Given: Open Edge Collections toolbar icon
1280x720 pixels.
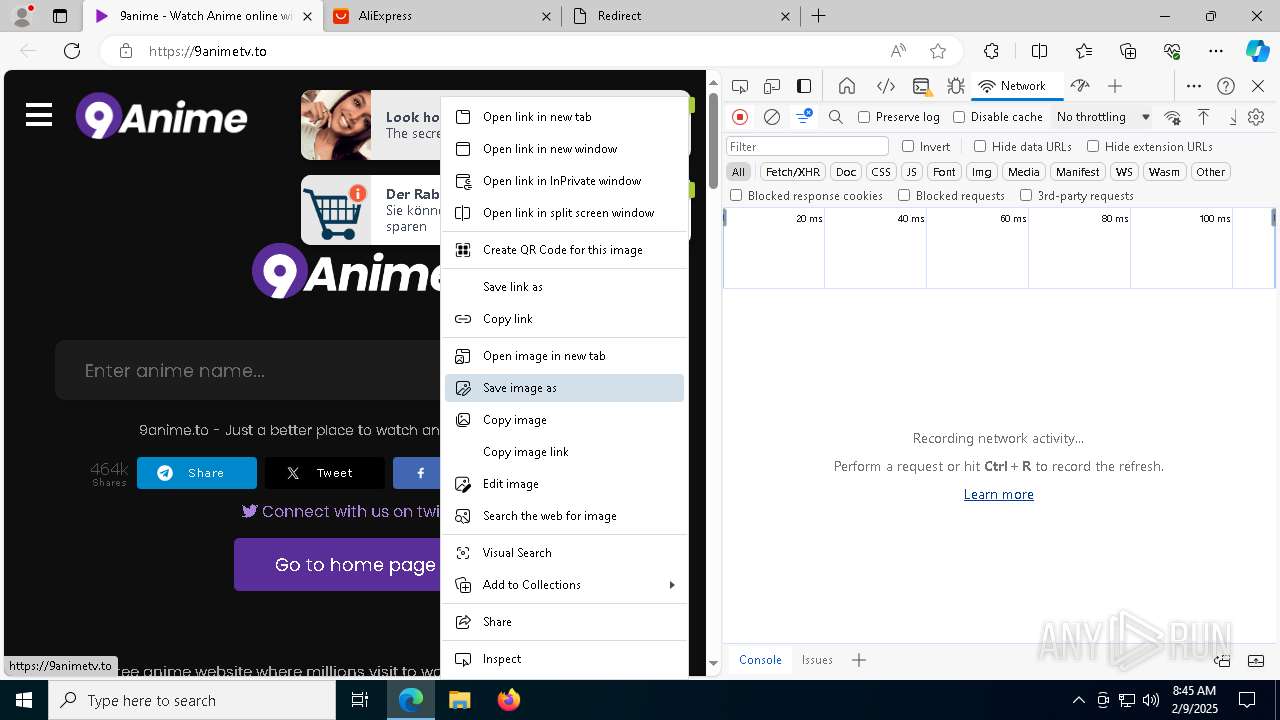Looking at the screenshot, I should pos(1128,51).
